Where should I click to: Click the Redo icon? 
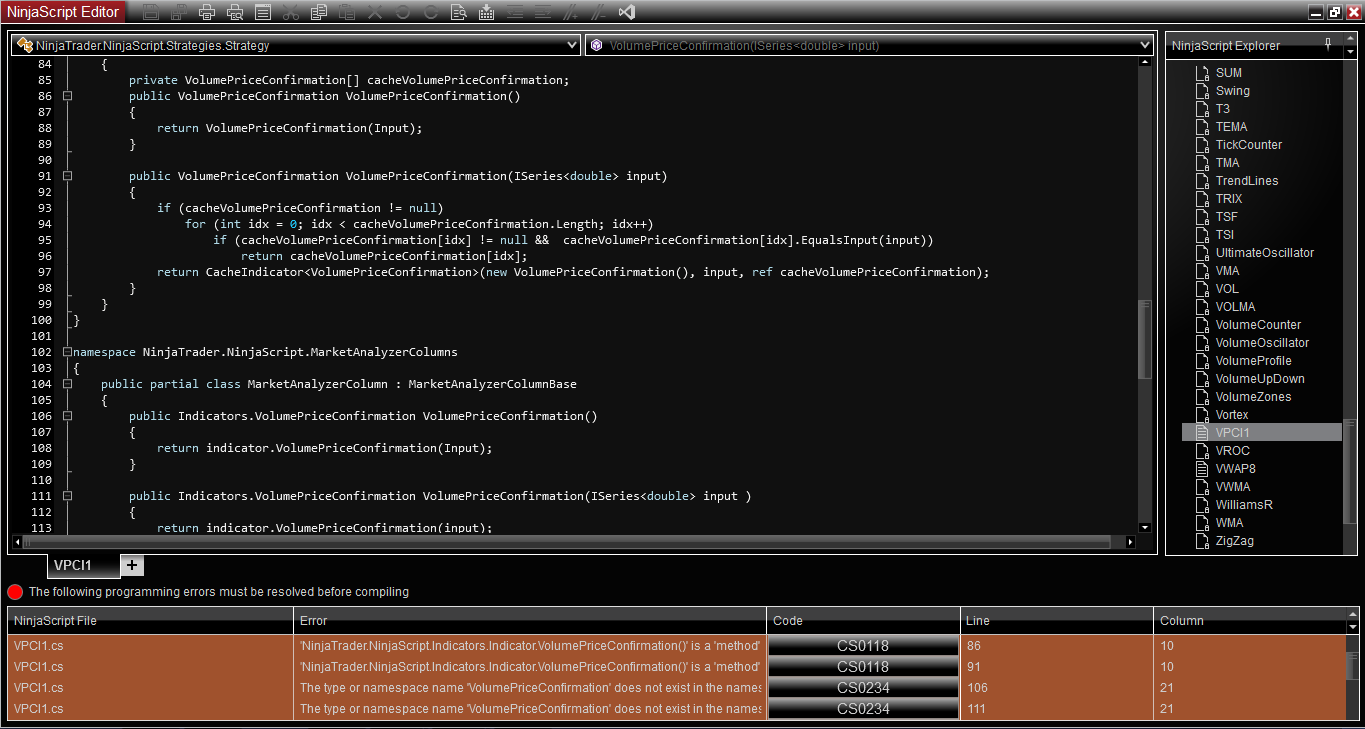[430, 13]
